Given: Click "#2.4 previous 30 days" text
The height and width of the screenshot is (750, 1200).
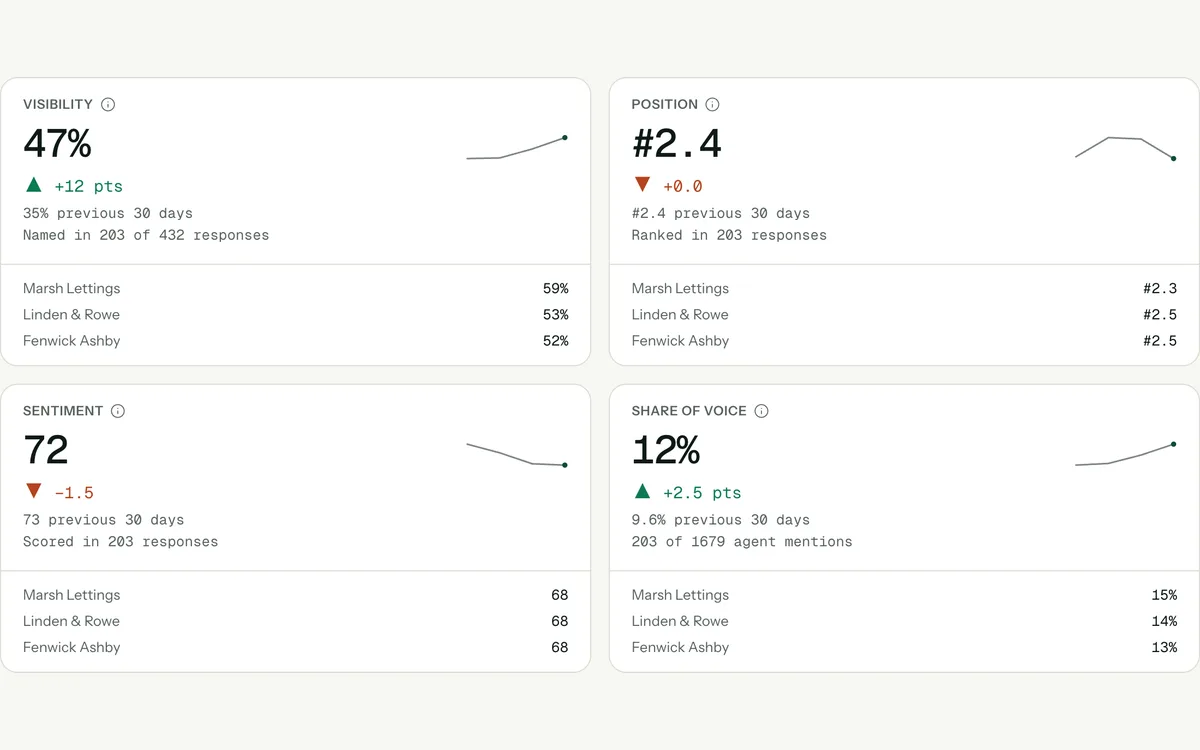Looking at the screenshot, I should [x=721, y=213].
